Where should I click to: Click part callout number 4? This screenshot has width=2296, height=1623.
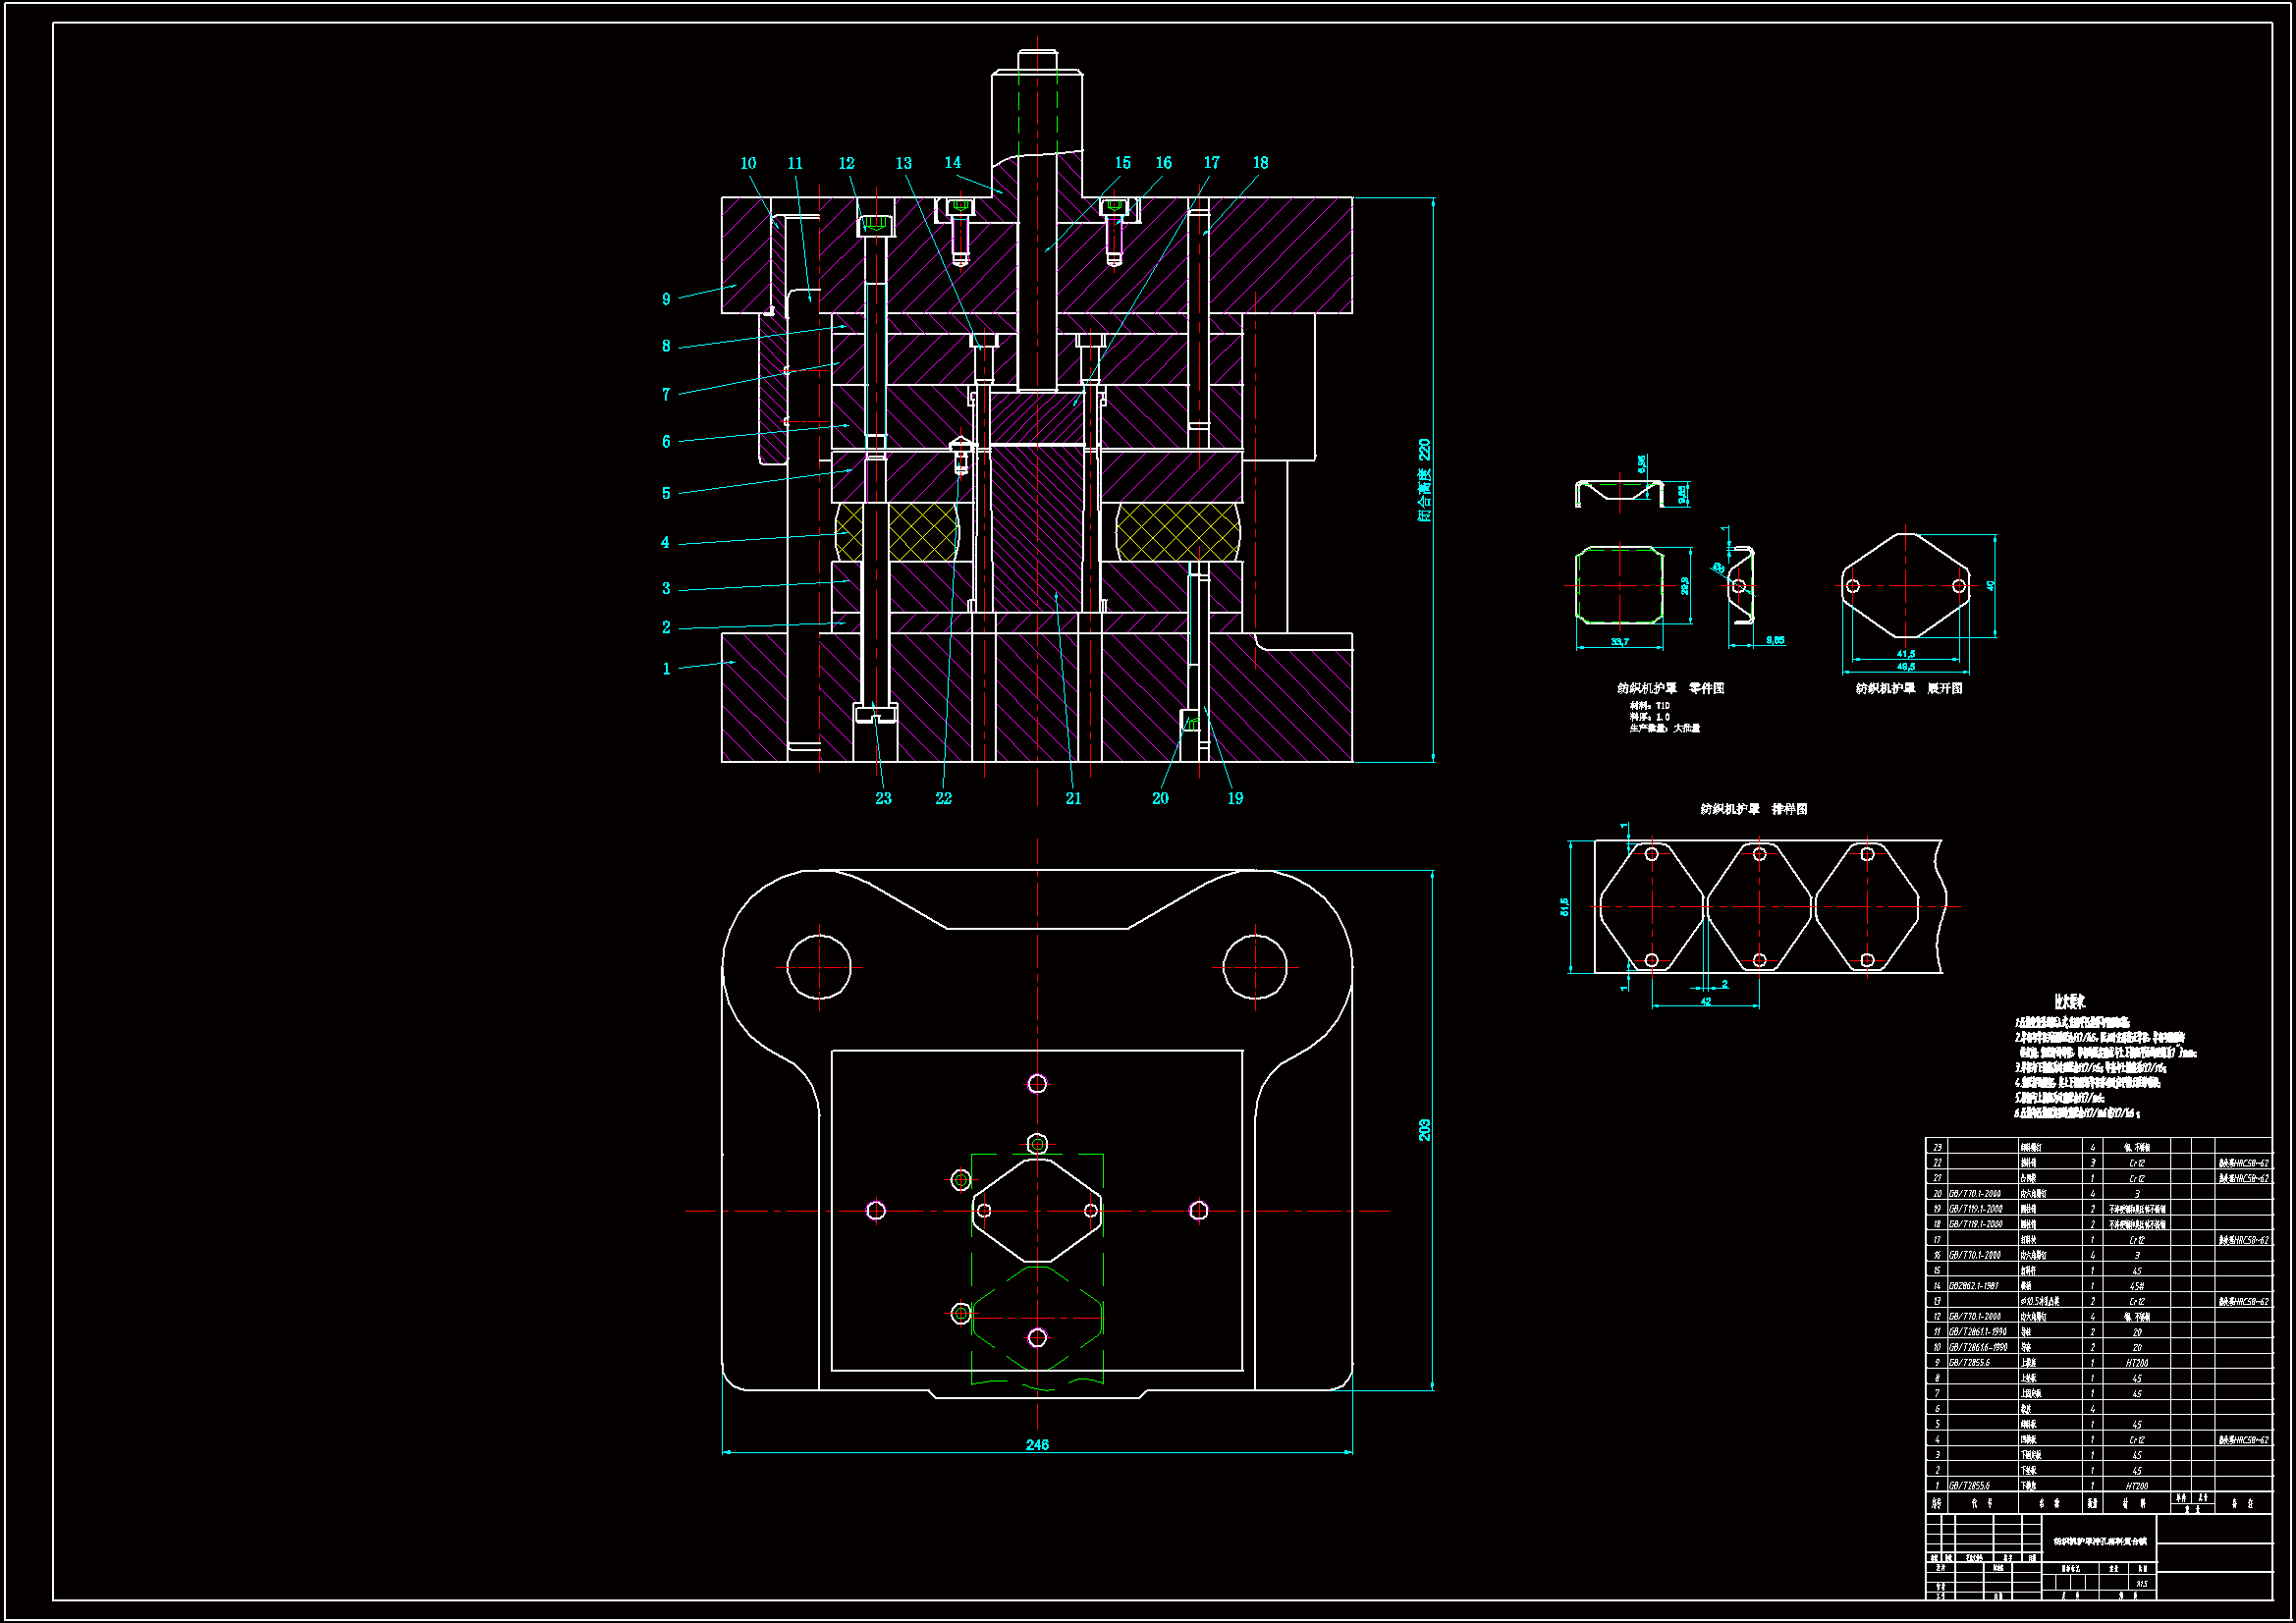[x=665, y=543]
